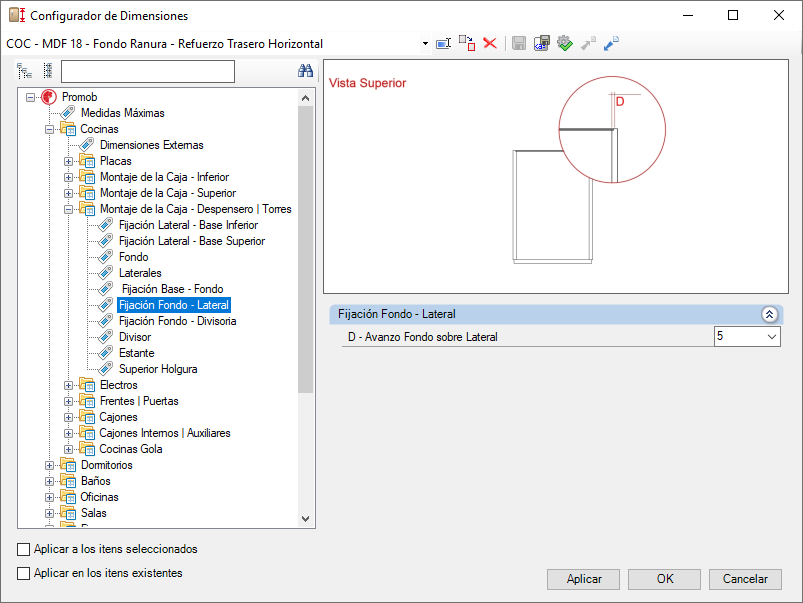
Task: Click the Vista Superior preview diagram
Action: (556, 177)
